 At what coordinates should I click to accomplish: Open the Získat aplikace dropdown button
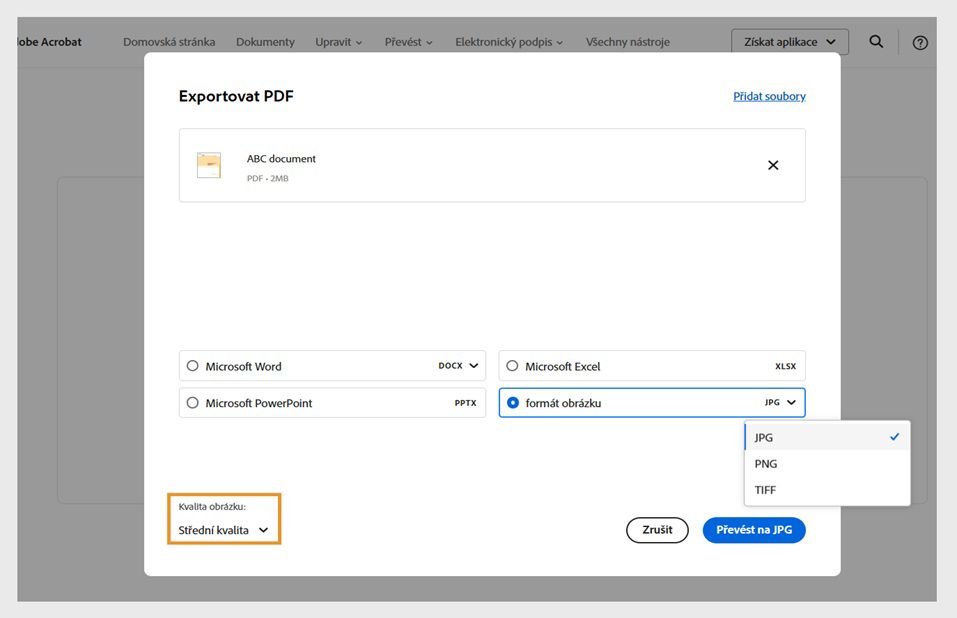790,42
